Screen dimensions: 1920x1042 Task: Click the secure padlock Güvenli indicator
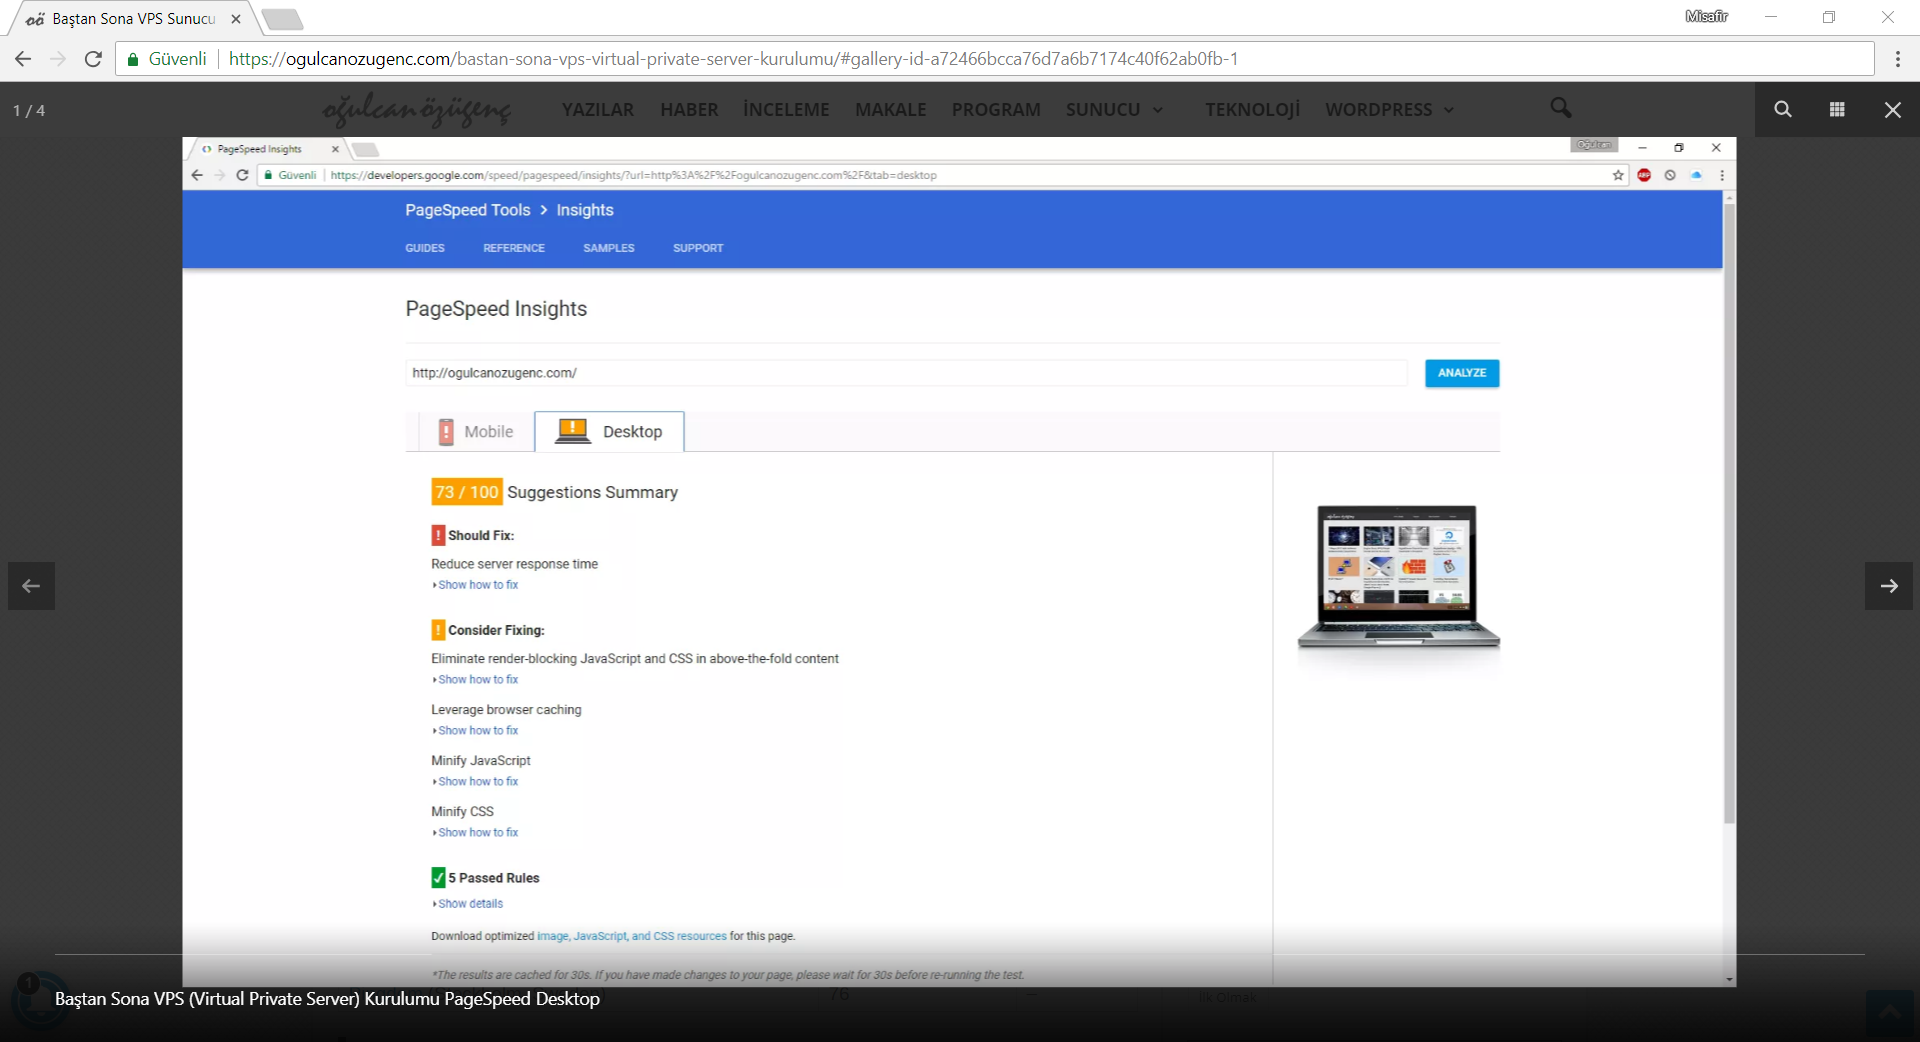pos(167,59)
